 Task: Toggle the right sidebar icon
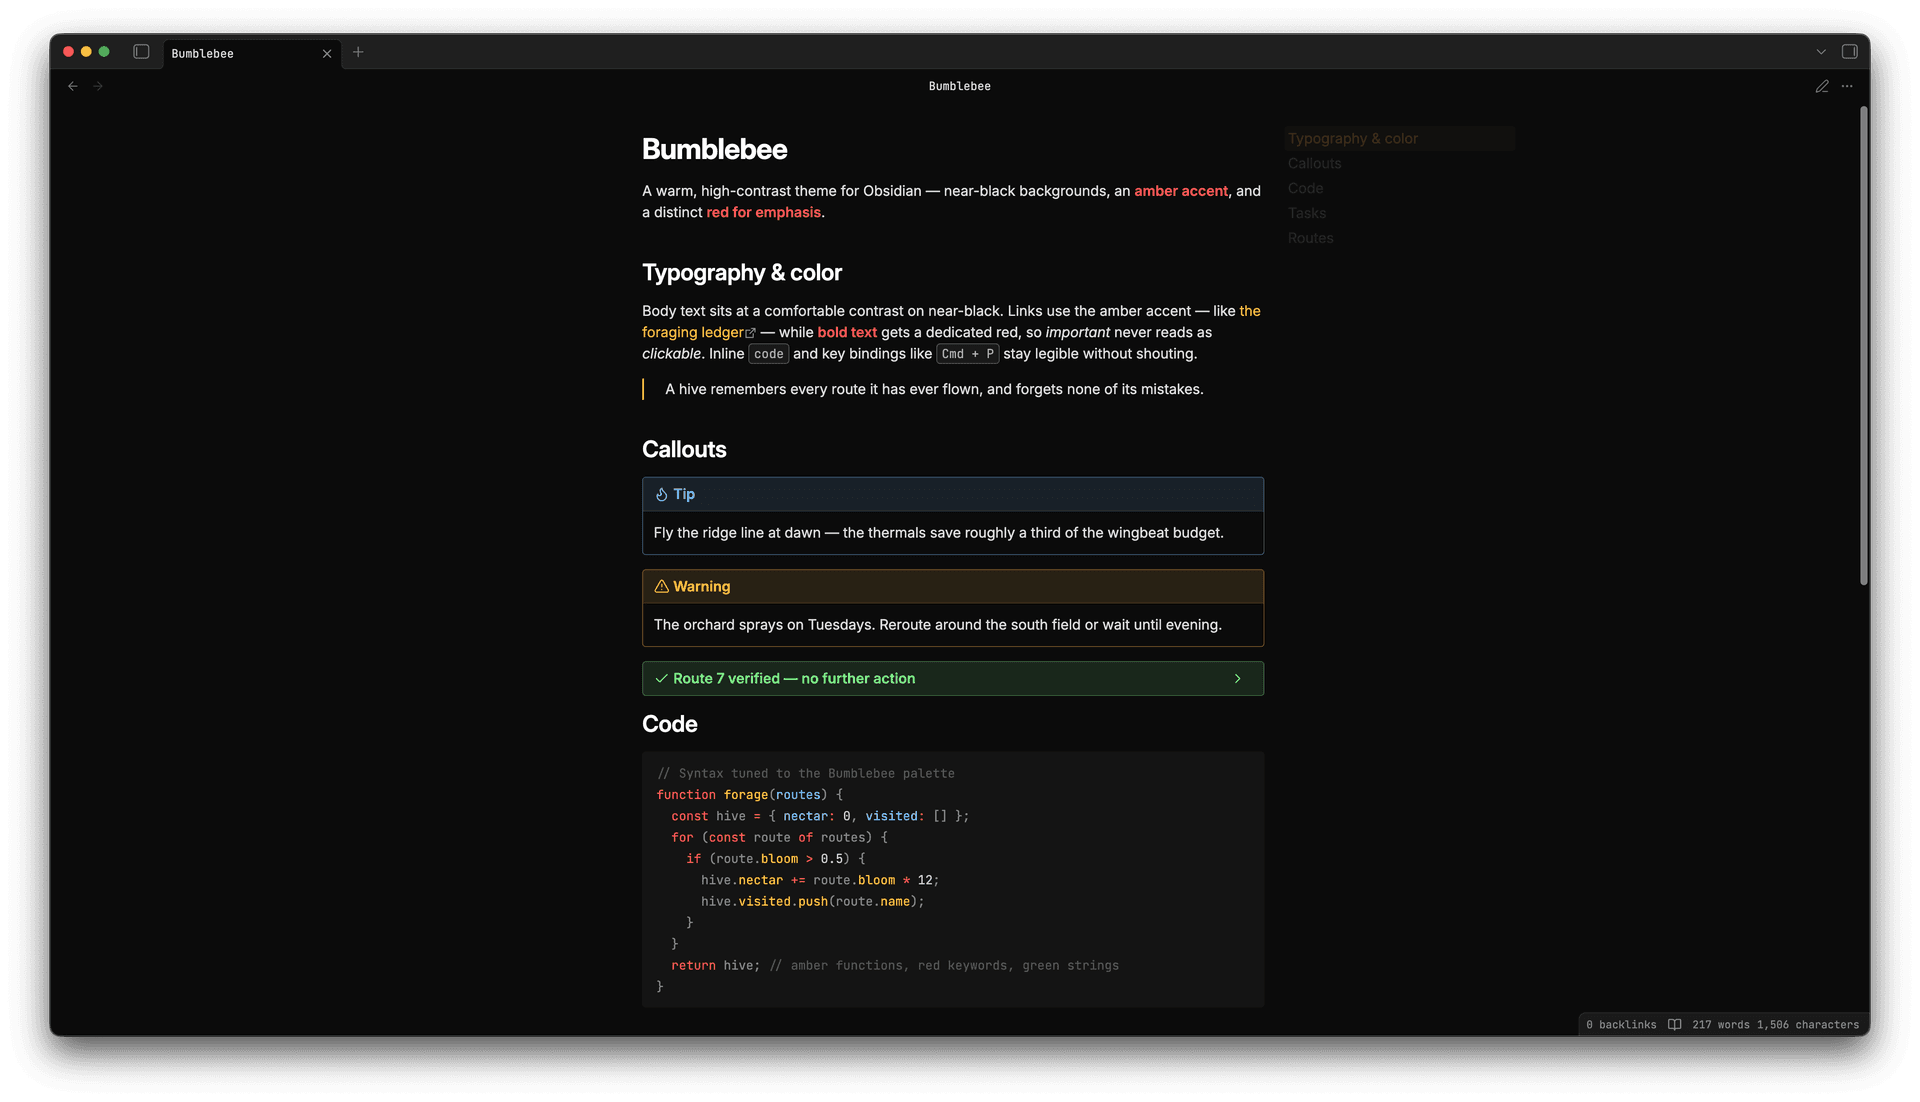tap(1850, 52)
